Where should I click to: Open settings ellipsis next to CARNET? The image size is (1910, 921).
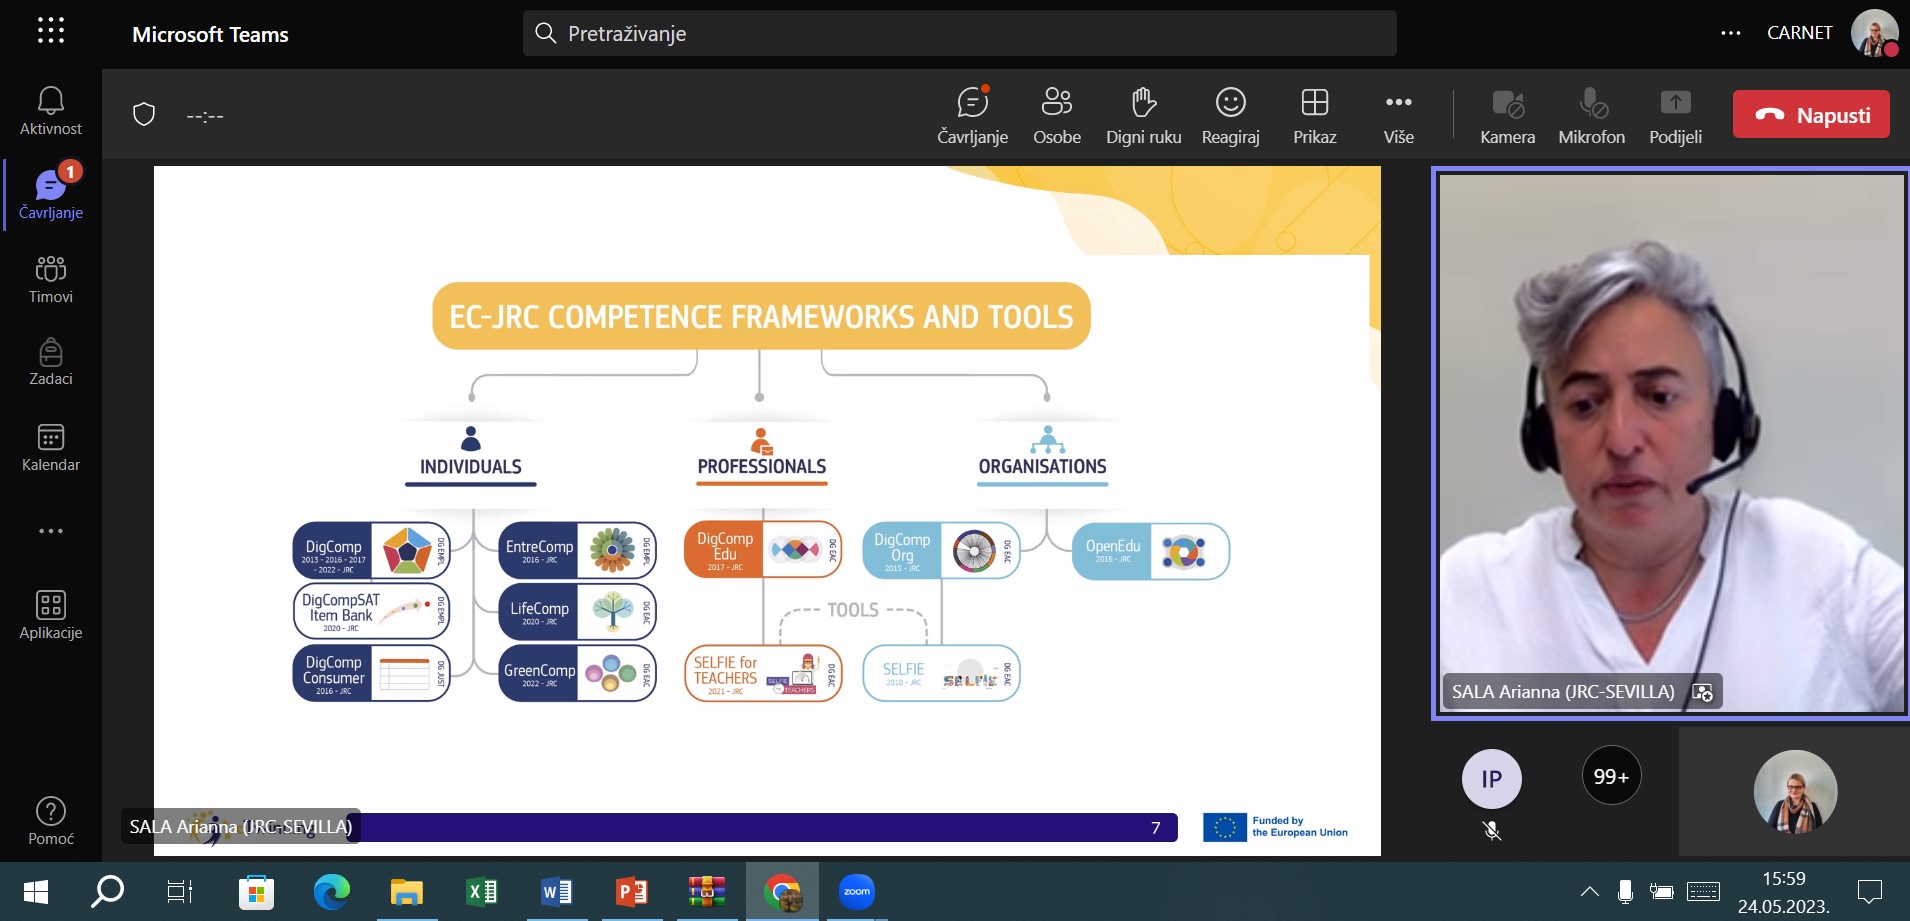[1731, 33]
